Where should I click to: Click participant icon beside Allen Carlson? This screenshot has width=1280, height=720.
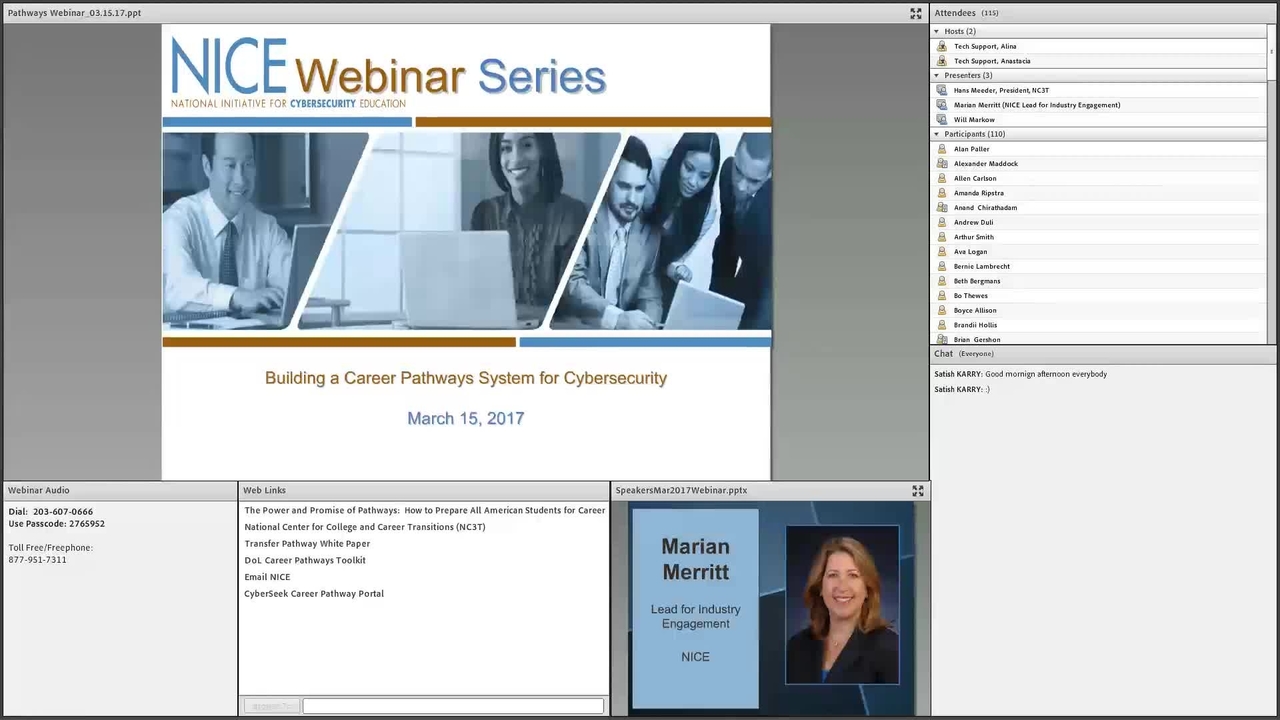941,178
